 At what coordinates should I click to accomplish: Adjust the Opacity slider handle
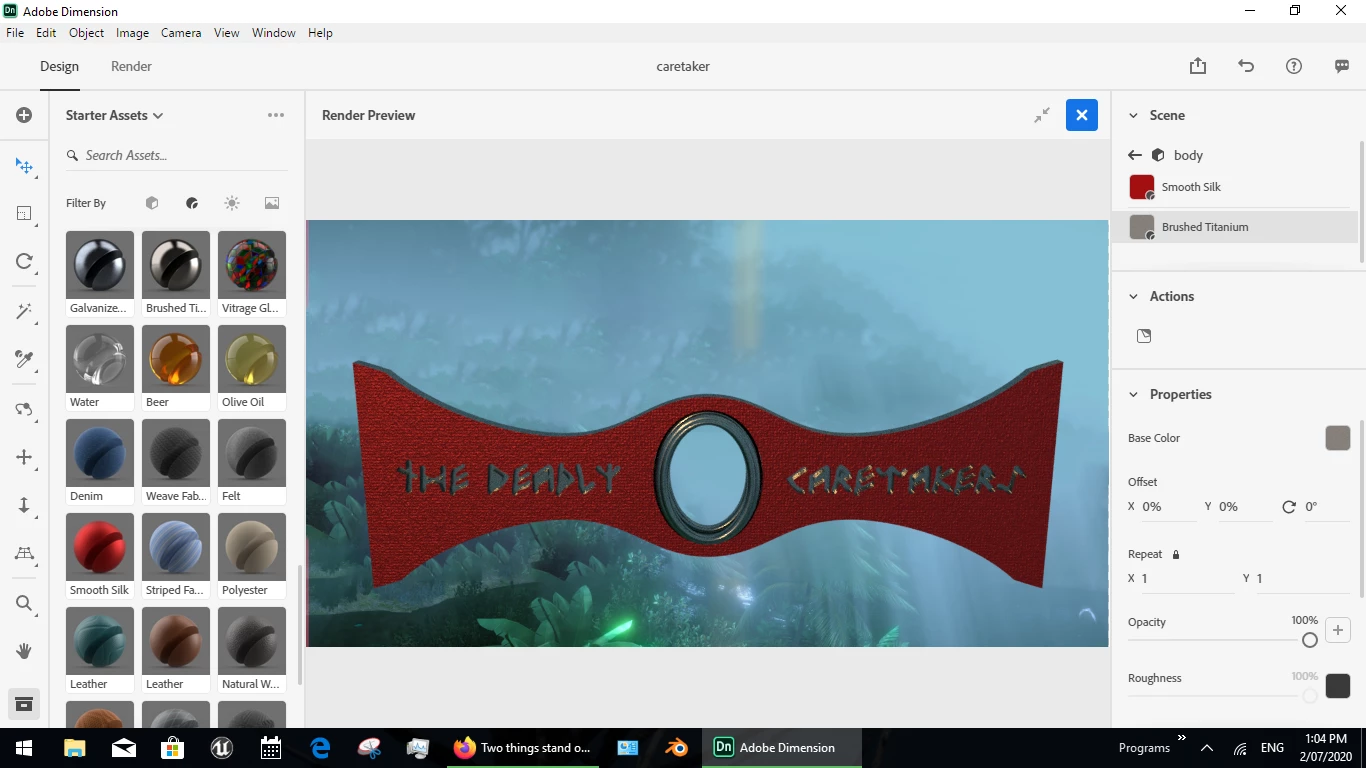(x=1310, y=640)
